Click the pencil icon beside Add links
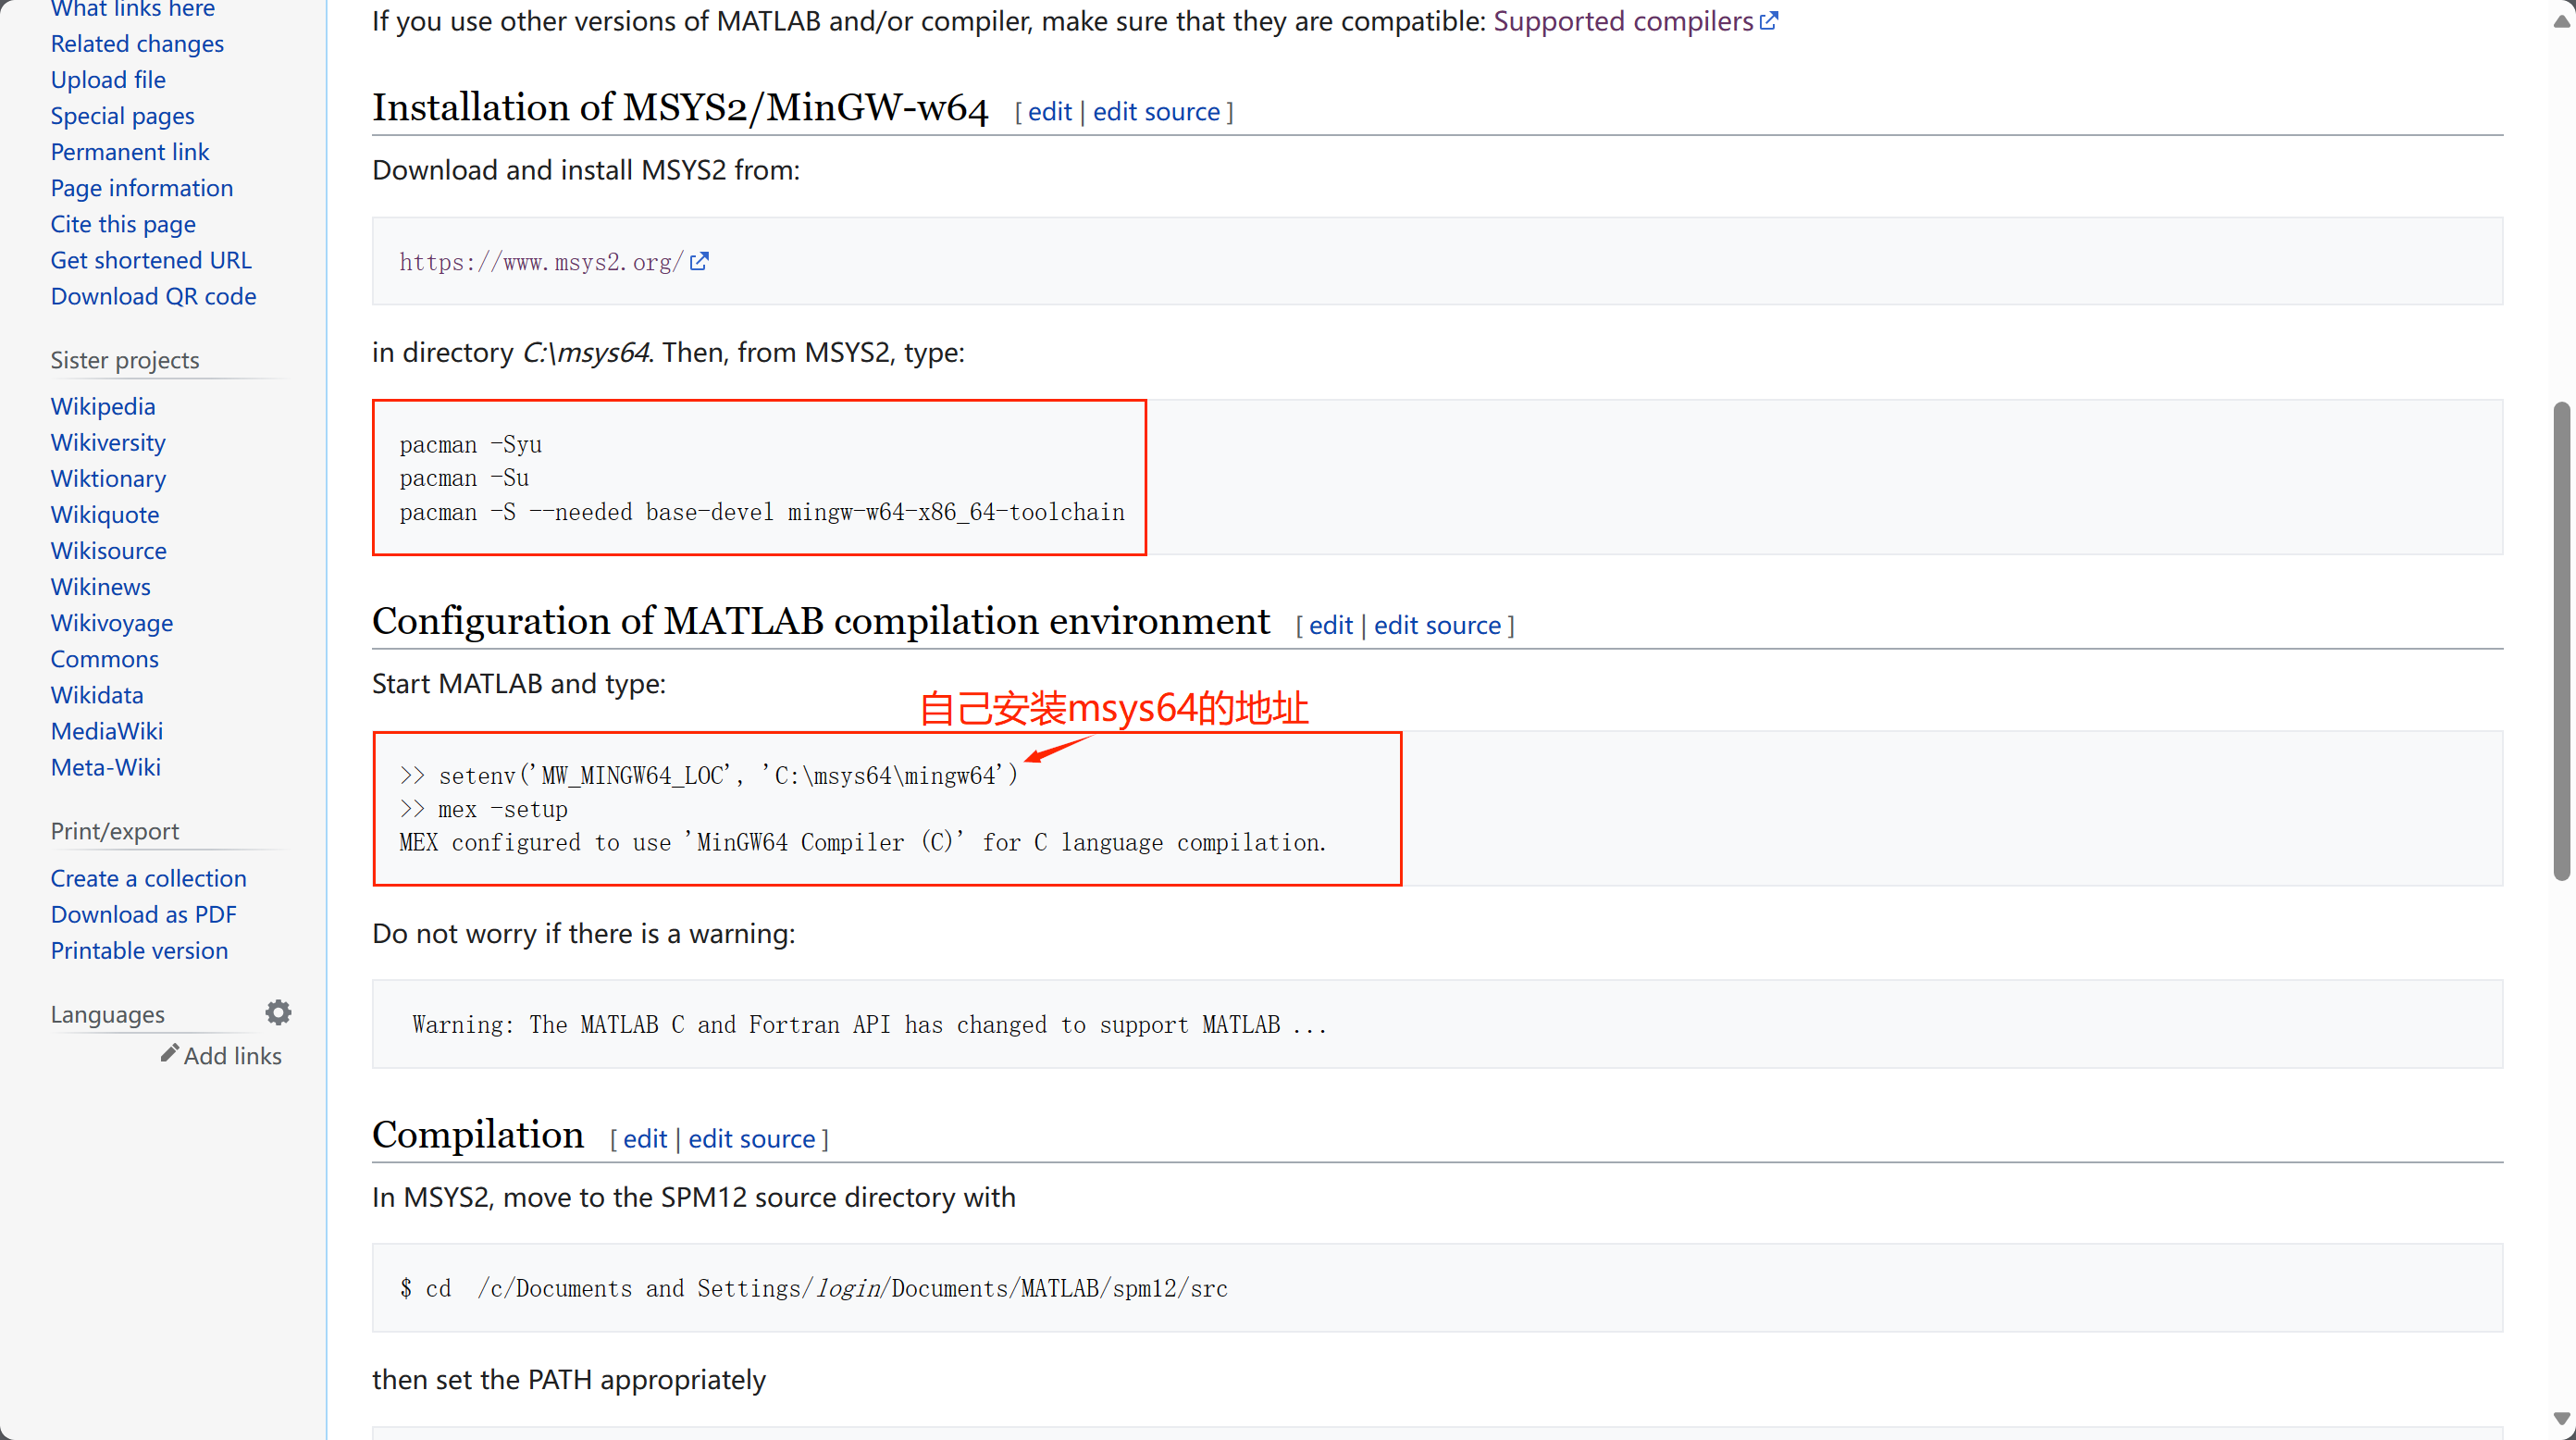Viewport: 2576px width, 1440px height. [169, 1053]
